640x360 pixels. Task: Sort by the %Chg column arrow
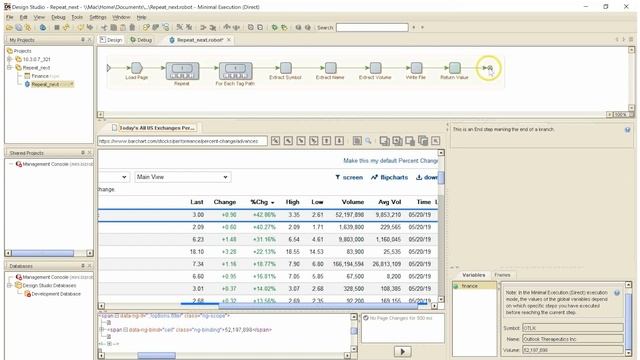tap(273, 202)
